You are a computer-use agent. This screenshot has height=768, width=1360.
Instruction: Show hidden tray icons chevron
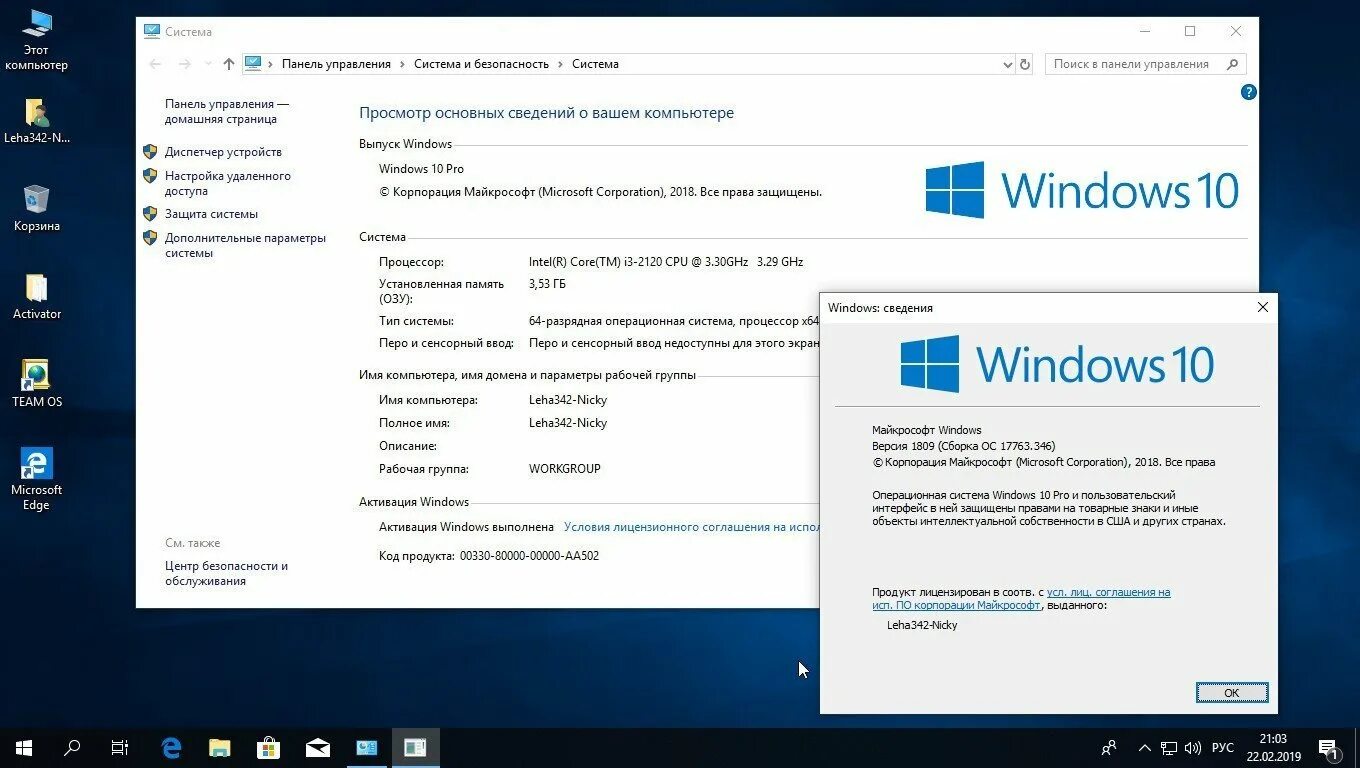pos(1144,747)
